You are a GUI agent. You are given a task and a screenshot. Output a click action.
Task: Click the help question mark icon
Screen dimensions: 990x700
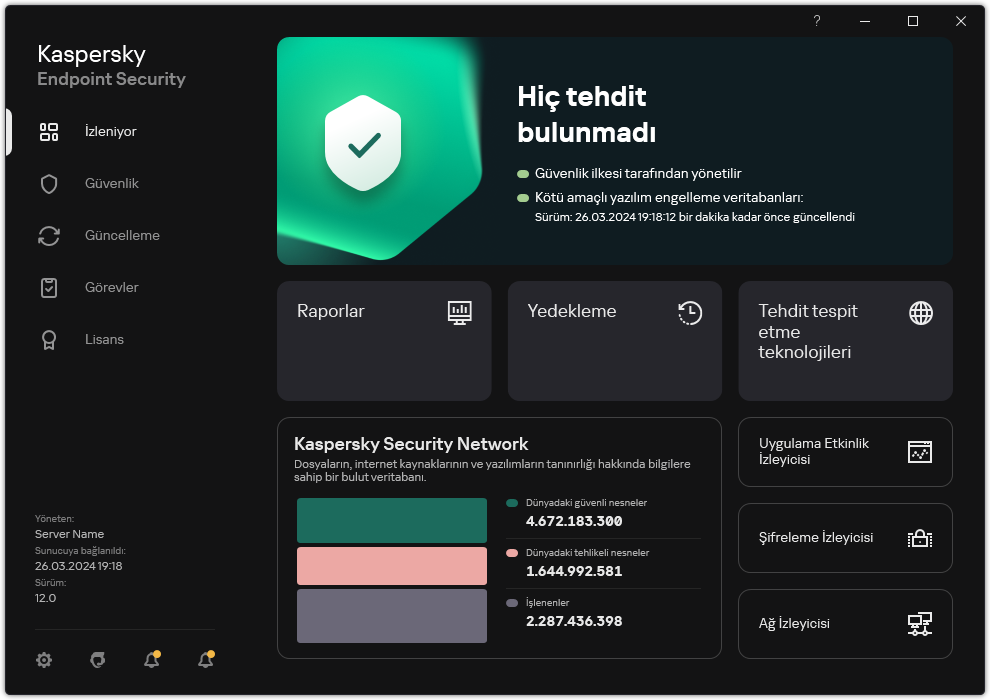click(x=816, y=21)
